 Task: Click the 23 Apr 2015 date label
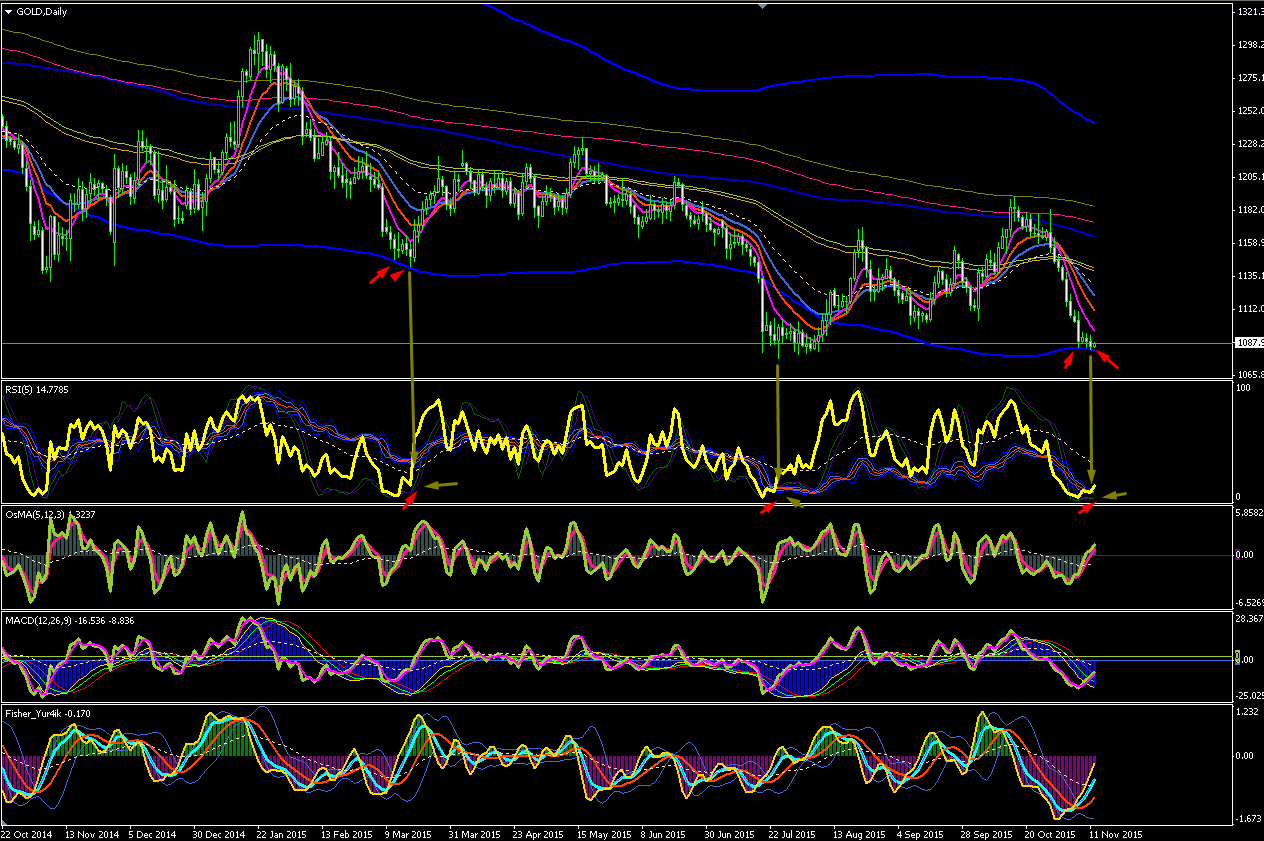click(537, 833)
